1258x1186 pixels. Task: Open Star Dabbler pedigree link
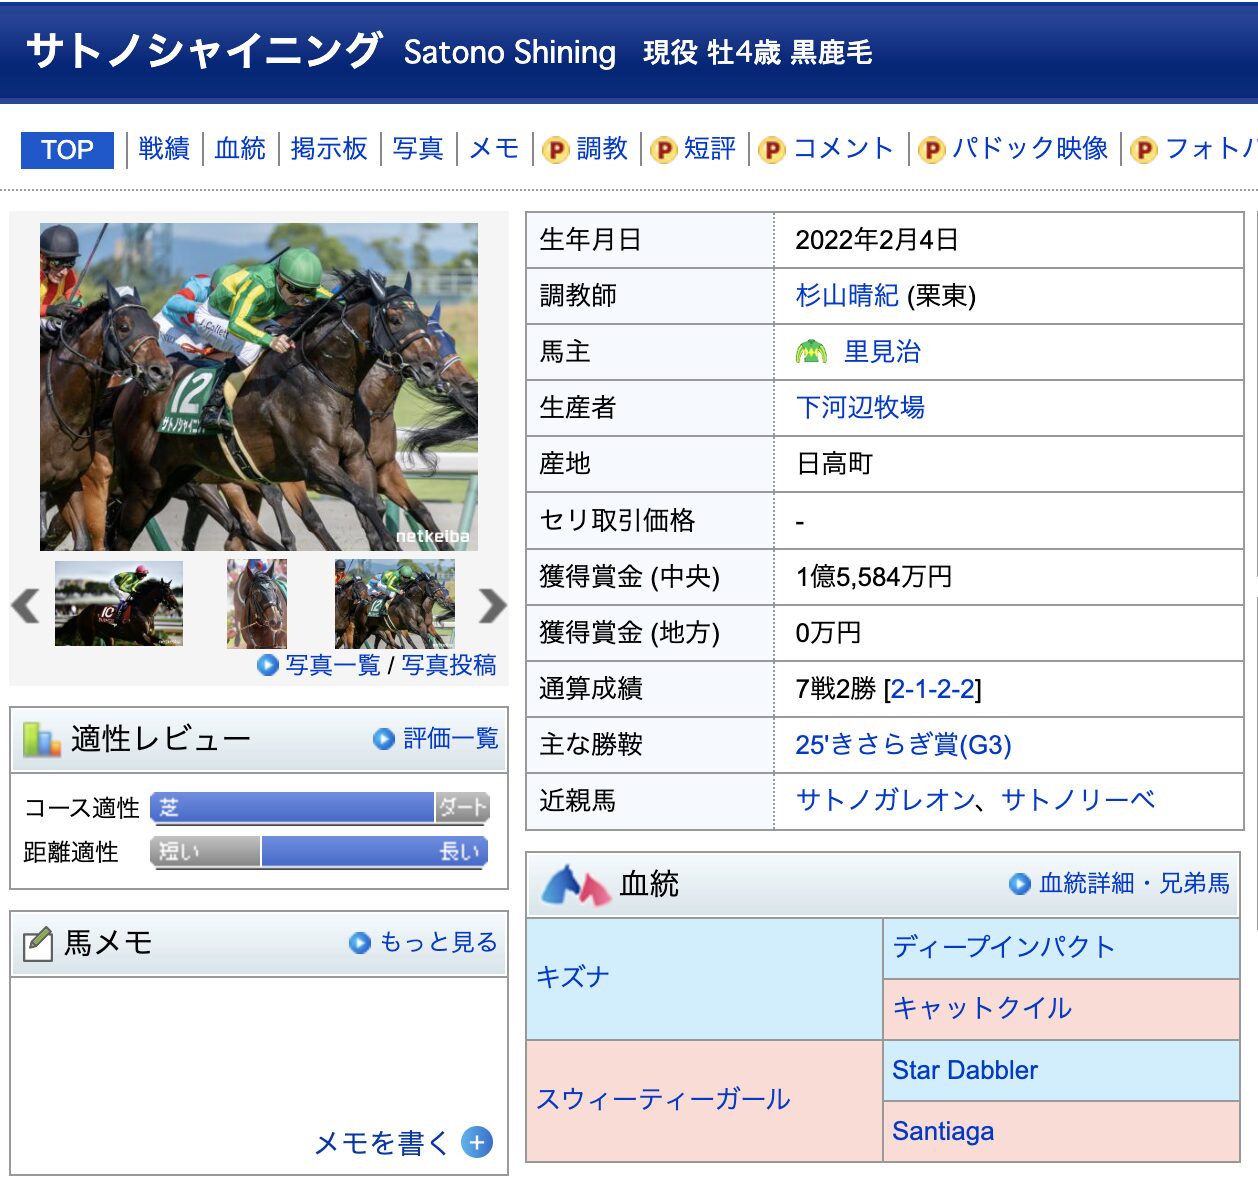[x=965, y=1070]
